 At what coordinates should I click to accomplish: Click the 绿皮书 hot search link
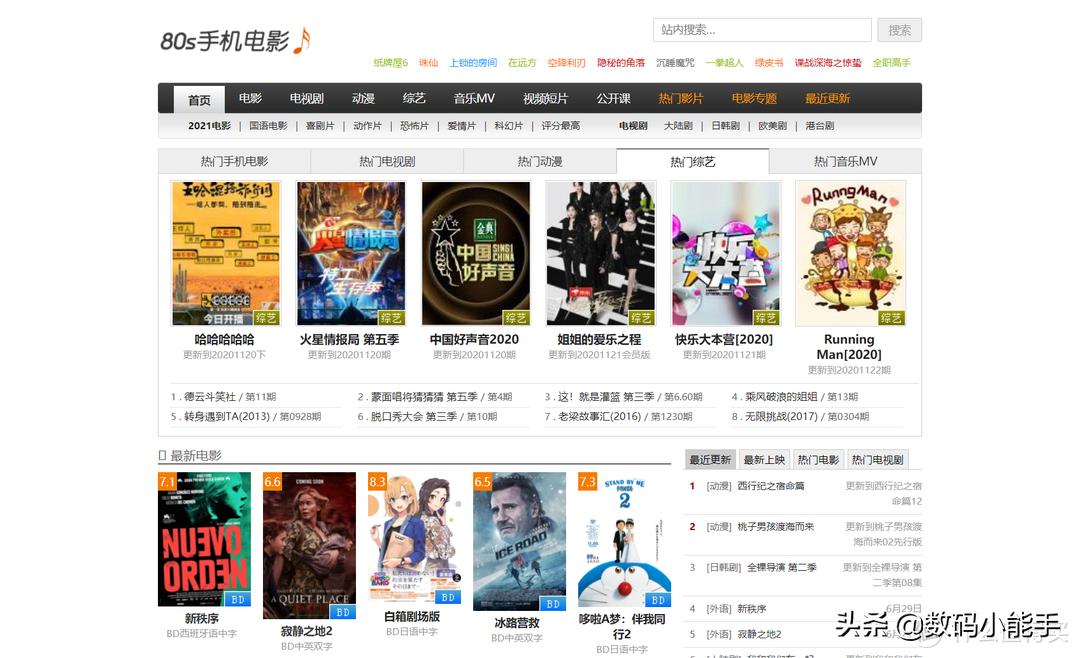[768, 62]
